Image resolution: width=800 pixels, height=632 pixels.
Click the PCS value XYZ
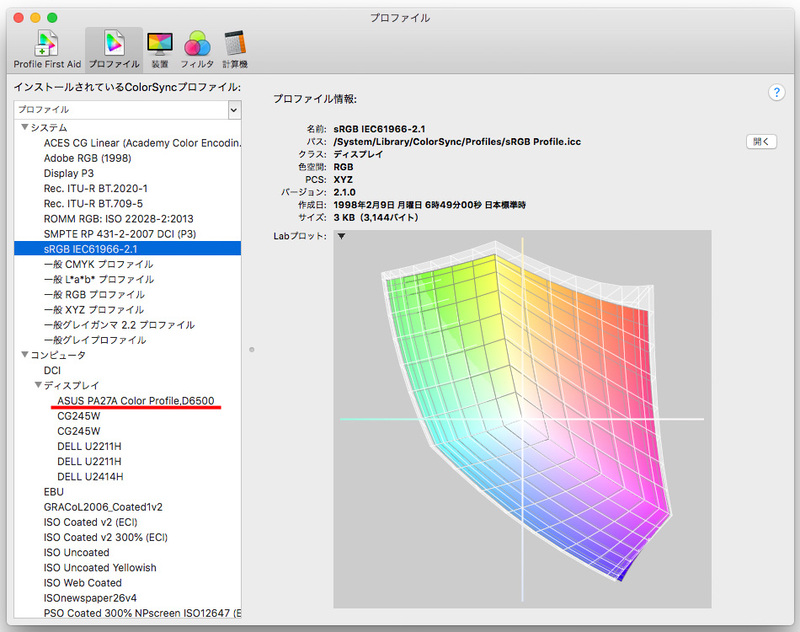tap(343, 180)
